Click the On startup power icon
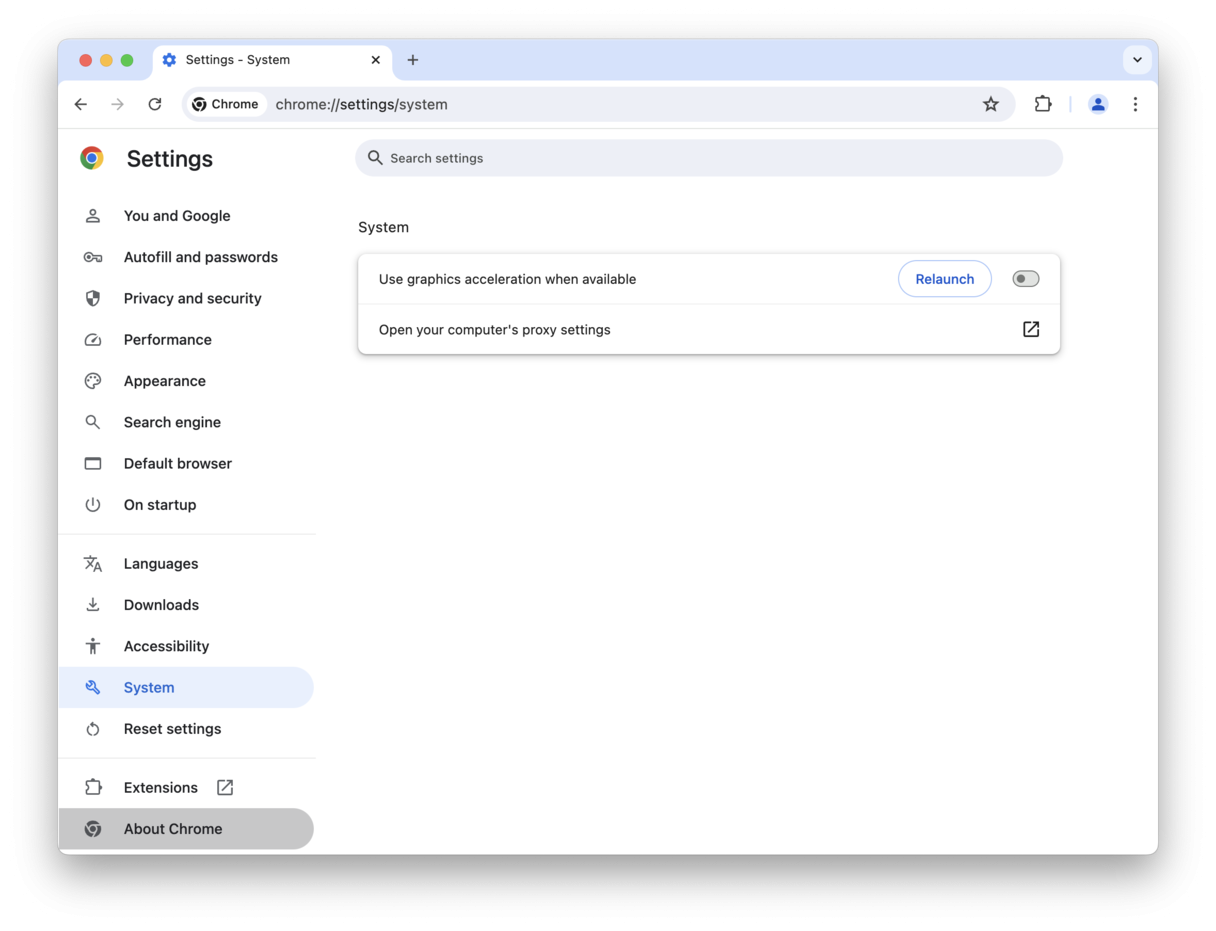The height and width of the screenshot is (931, 1216). [92, 504]
